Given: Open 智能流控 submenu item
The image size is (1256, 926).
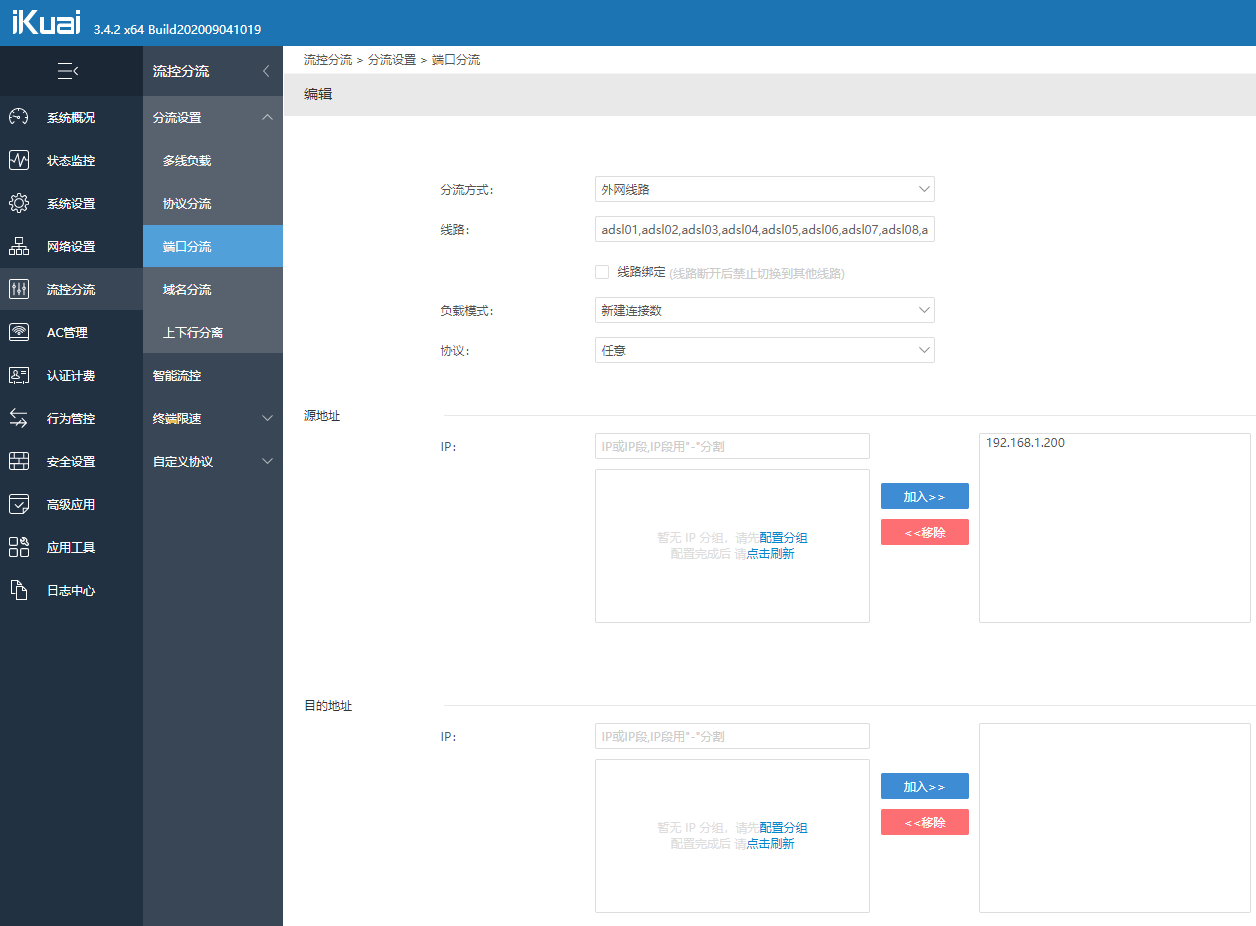Looking at the screenshot, I should coord(213,375).
